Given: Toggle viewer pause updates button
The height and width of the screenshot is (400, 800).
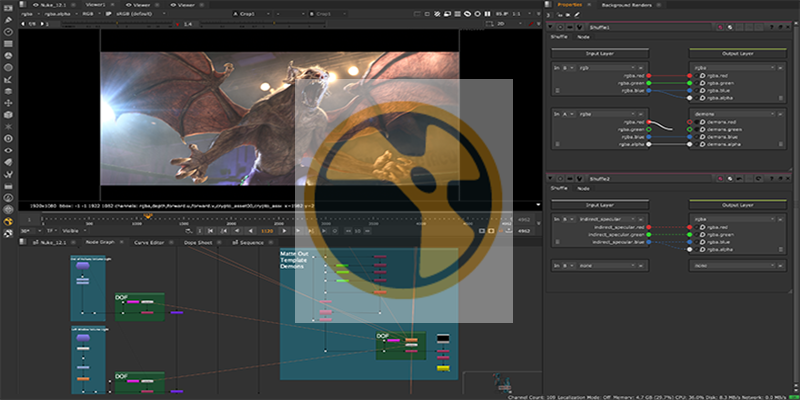Looking at the screenshot, I should point(487,14).
